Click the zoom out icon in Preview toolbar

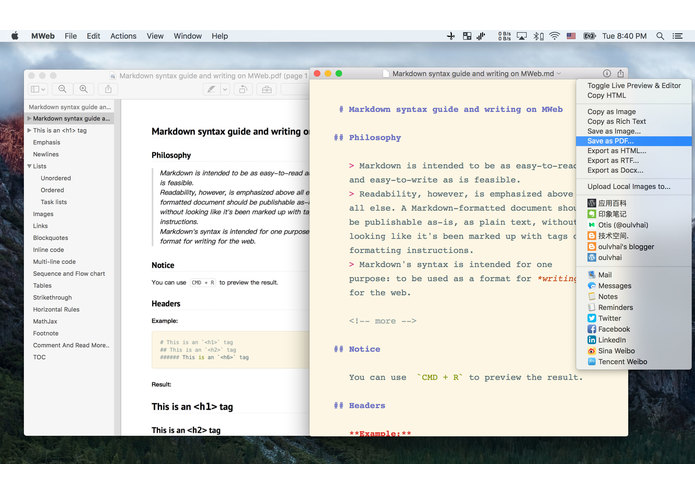click(62, 89)
